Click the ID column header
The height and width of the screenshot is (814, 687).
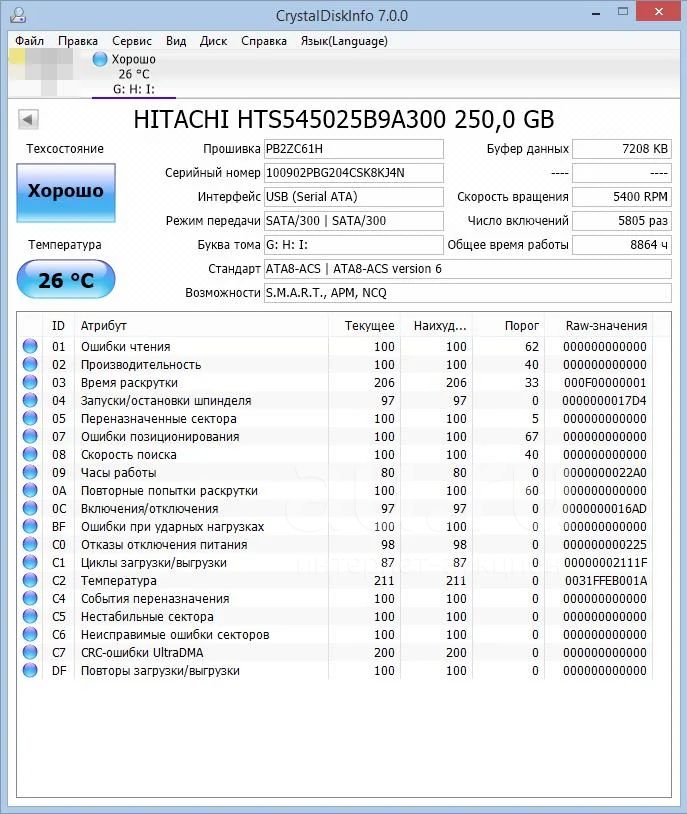[x=58, y=325]
